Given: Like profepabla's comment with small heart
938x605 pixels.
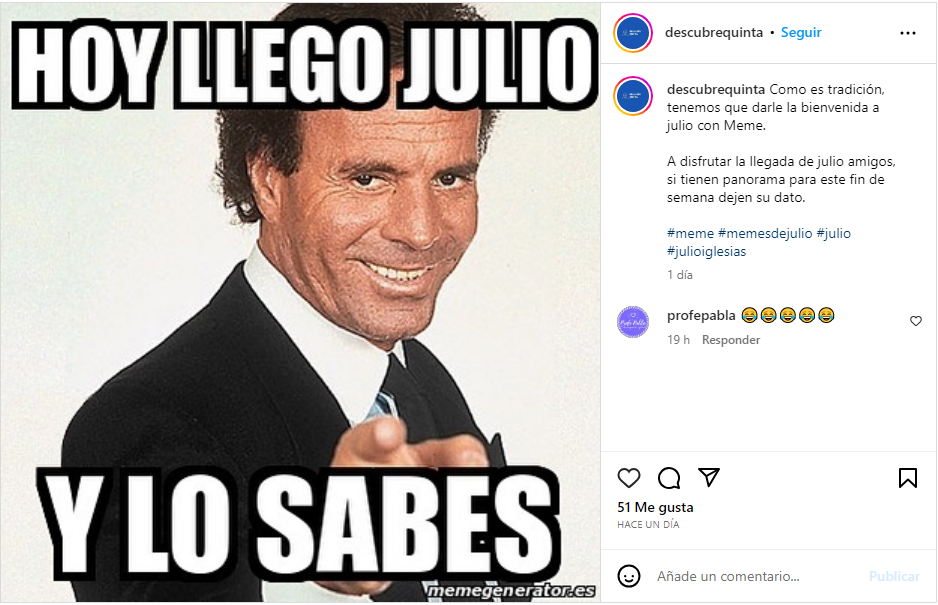Looking at the screenshot, I should (x=916, y=321).
